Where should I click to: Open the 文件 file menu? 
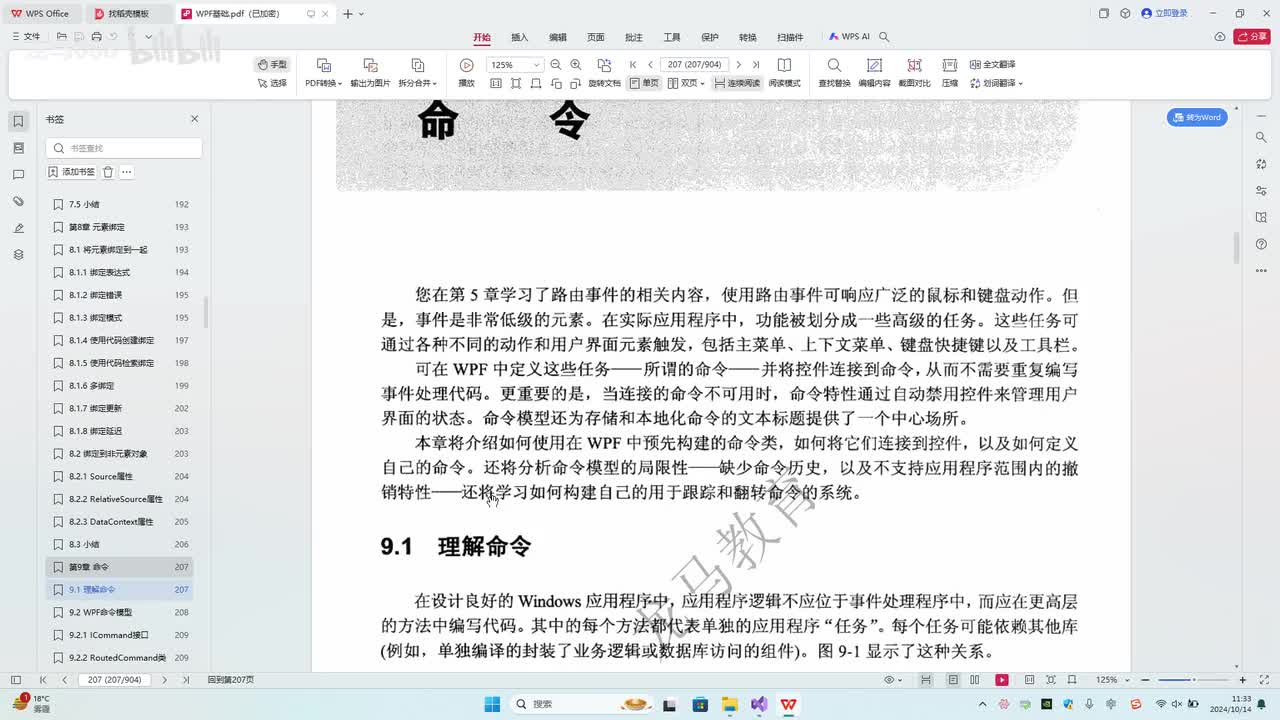pos(26,36)
